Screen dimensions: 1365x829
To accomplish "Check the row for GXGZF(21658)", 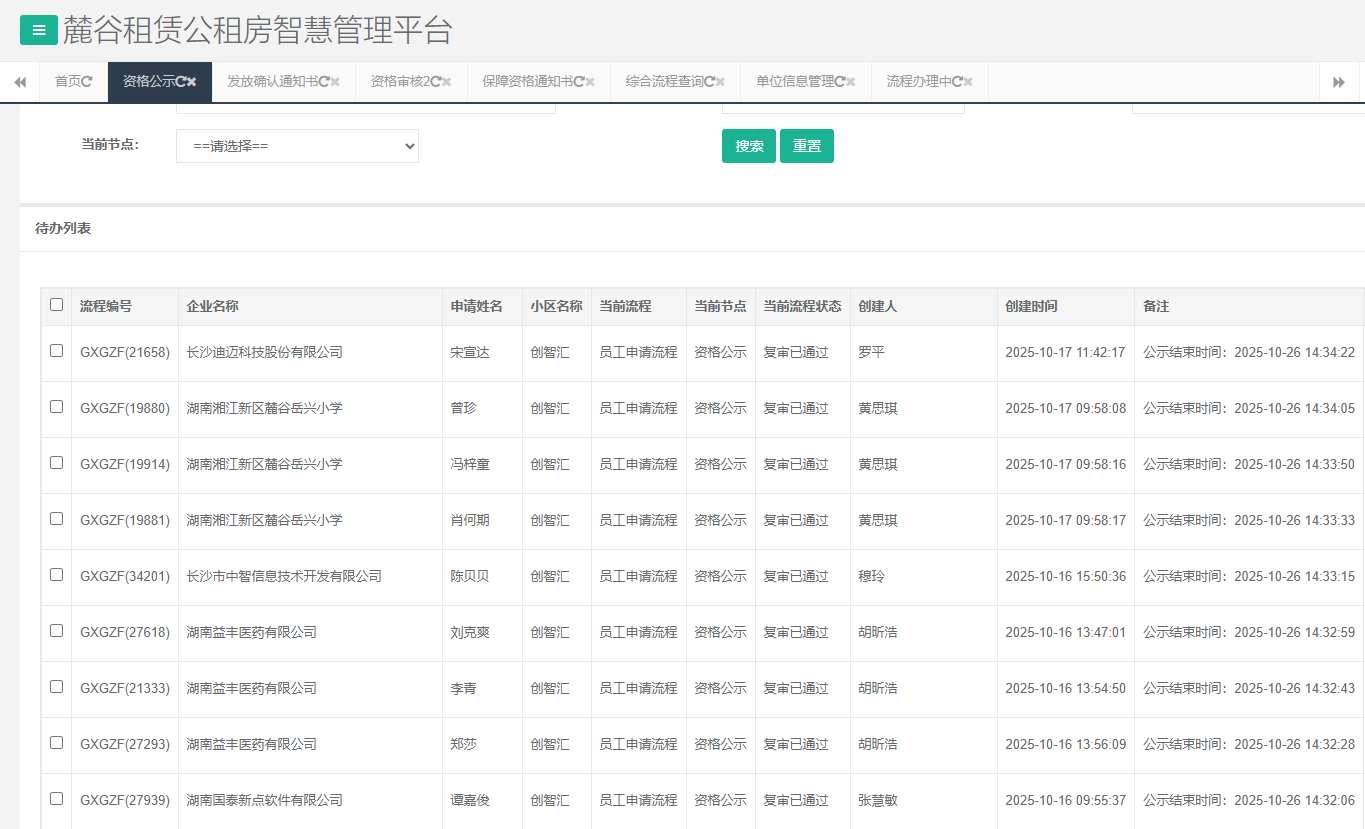I will point(56,351).
